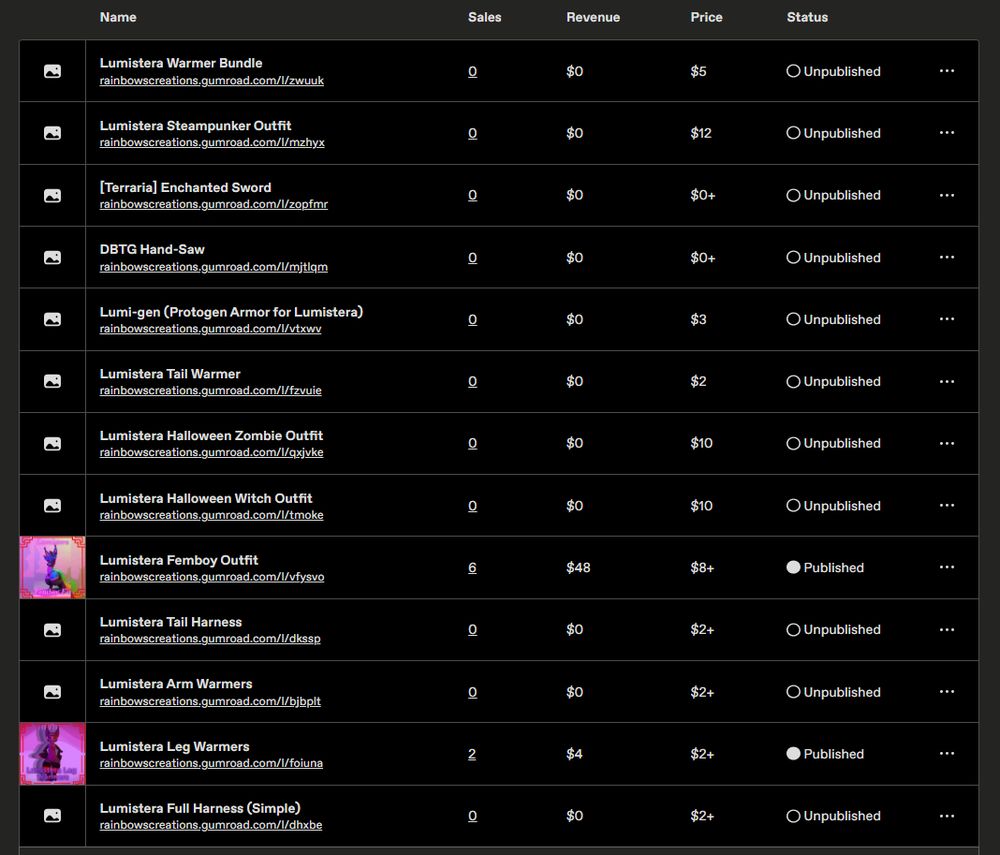The width and height of the screenshot is (1000, 855).
Task: Open three-dot menu for Halloween Witch Outfit
Action: click(x=946, y=505)
